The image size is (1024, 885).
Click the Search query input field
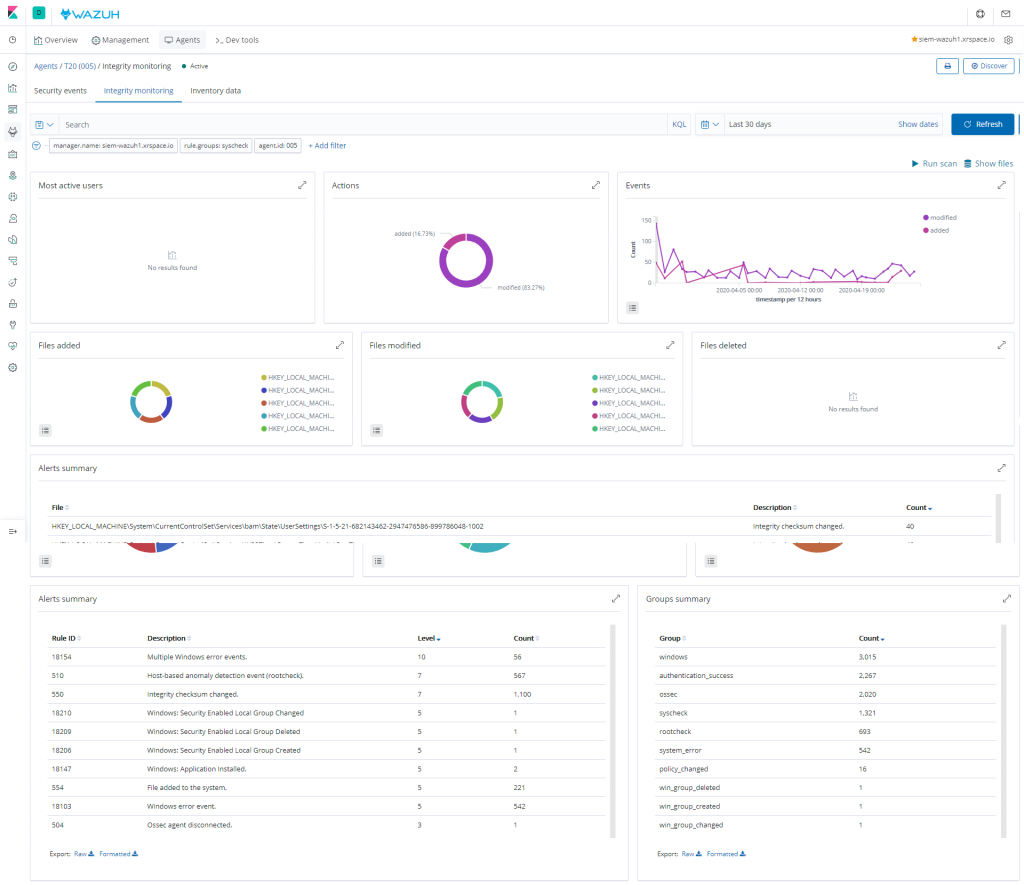(x=363, y=124)
